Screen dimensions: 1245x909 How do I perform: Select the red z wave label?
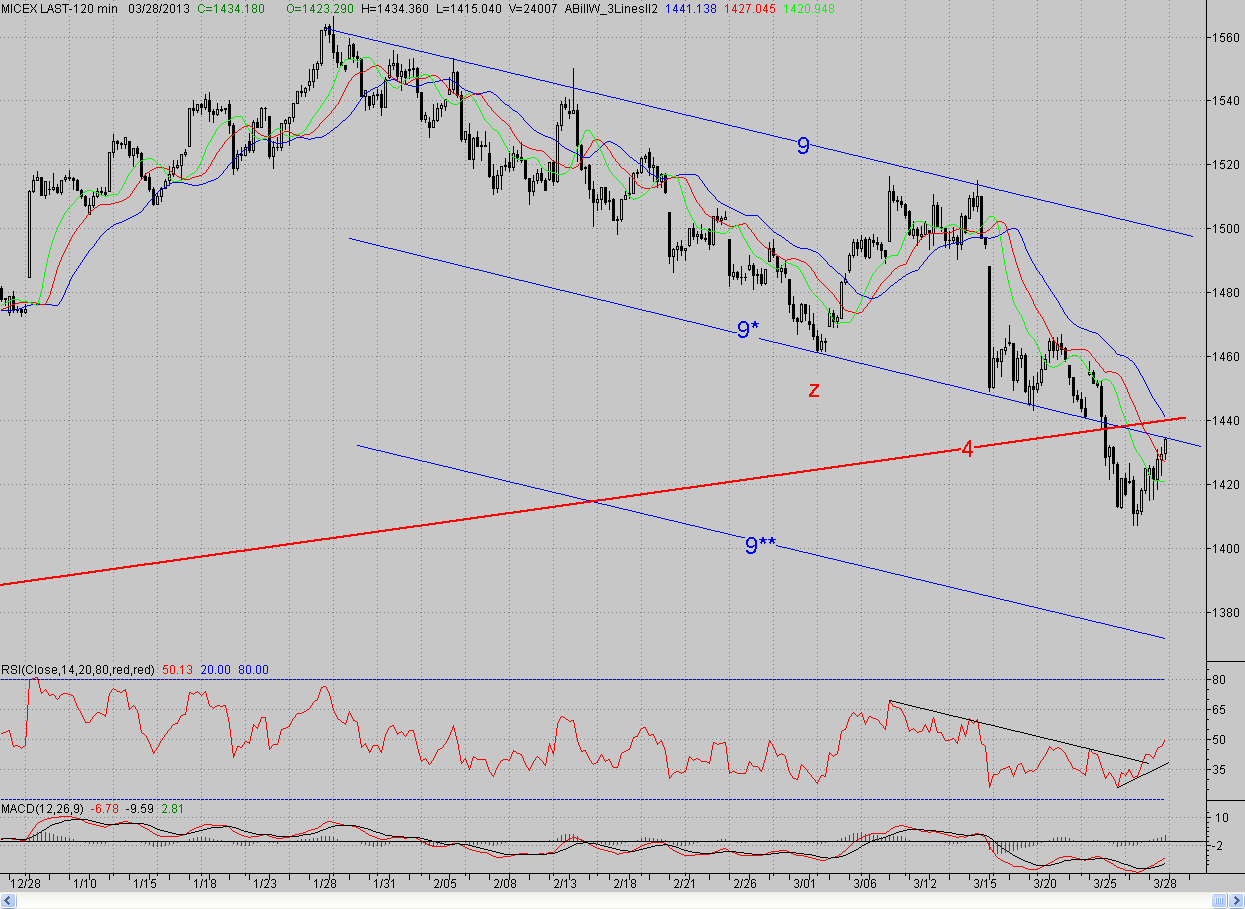(x=814, y=390)
